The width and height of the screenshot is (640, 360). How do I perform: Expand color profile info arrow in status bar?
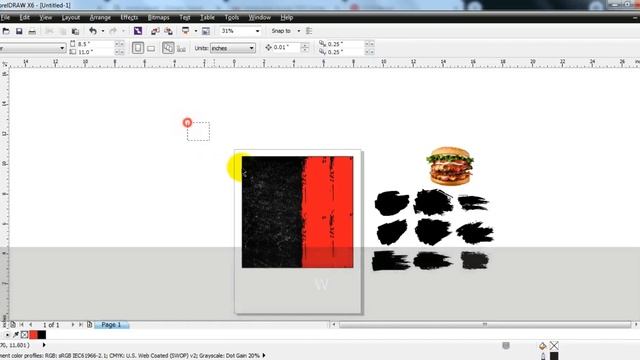click(264, 356)
